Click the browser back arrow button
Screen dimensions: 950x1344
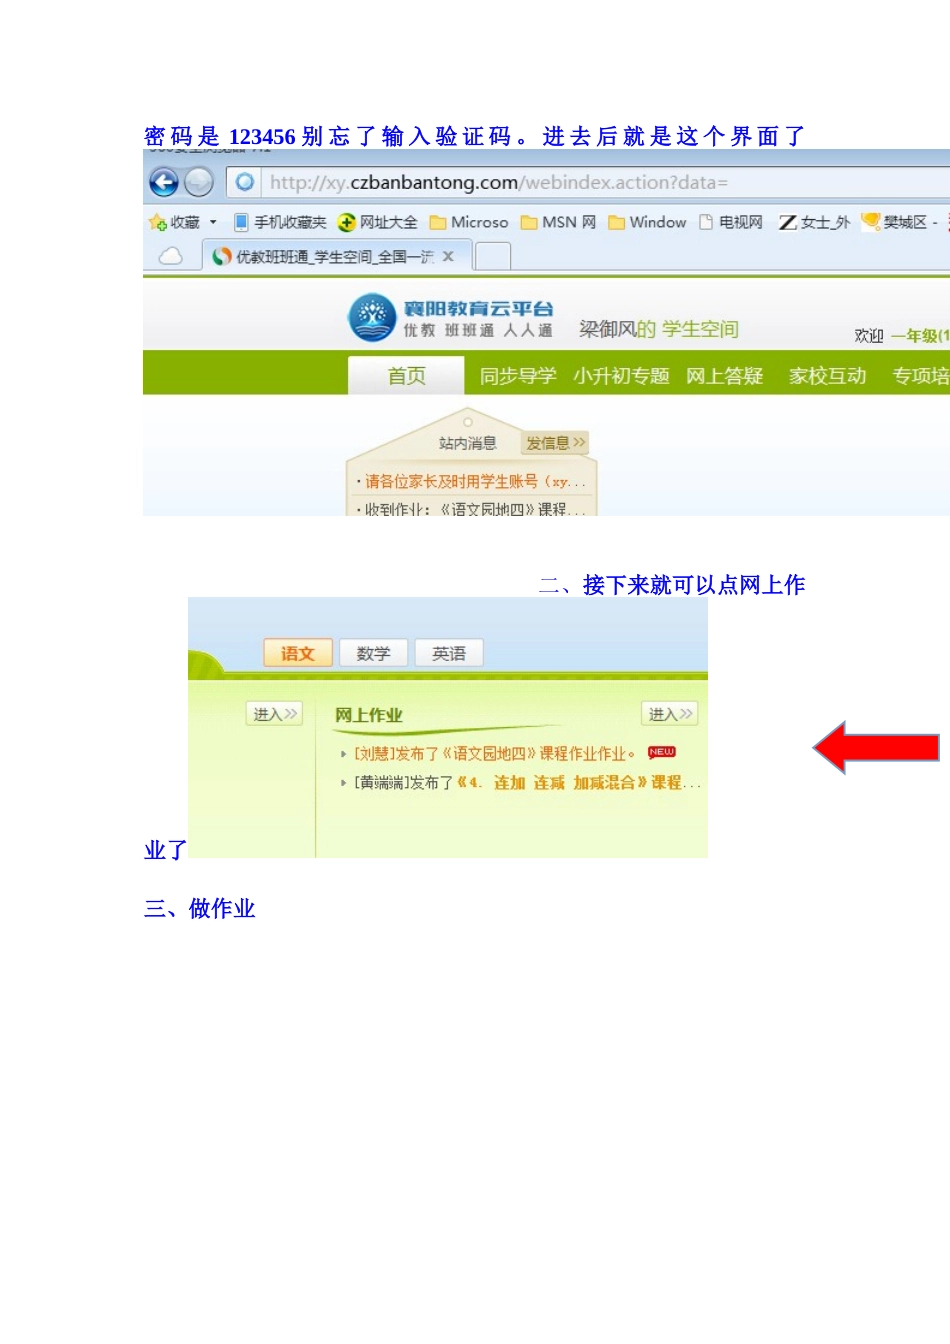point(164,182)
